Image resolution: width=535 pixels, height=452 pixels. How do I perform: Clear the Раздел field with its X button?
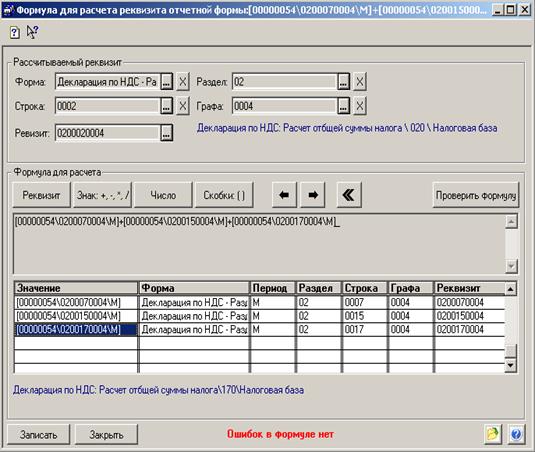360,82
